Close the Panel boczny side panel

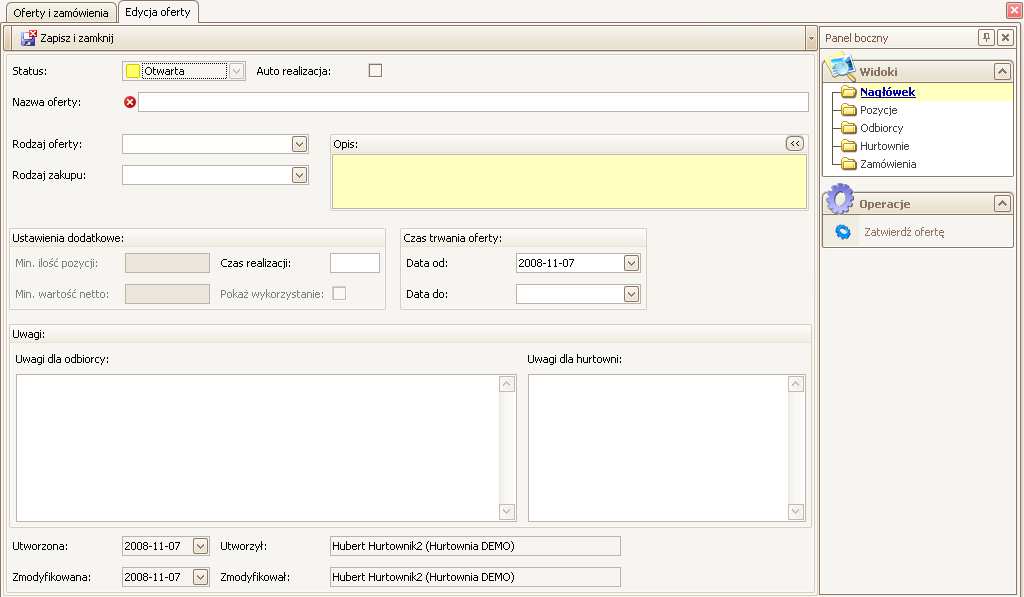(x=1006, y=37)
